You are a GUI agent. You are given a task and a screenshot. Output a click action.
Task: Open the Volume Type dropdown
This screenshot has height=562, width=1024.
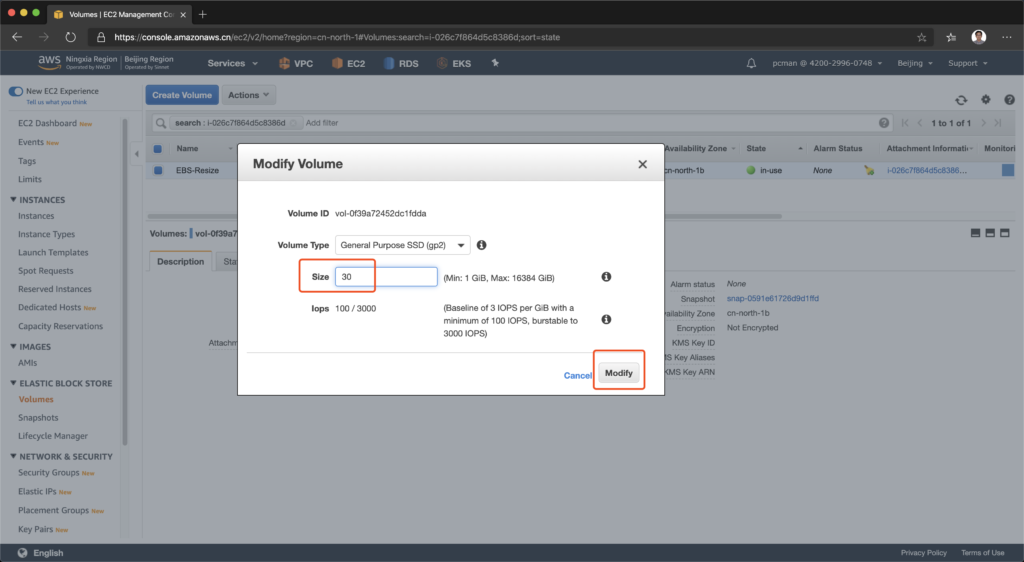pyautogui.click(x=402, y=245)
